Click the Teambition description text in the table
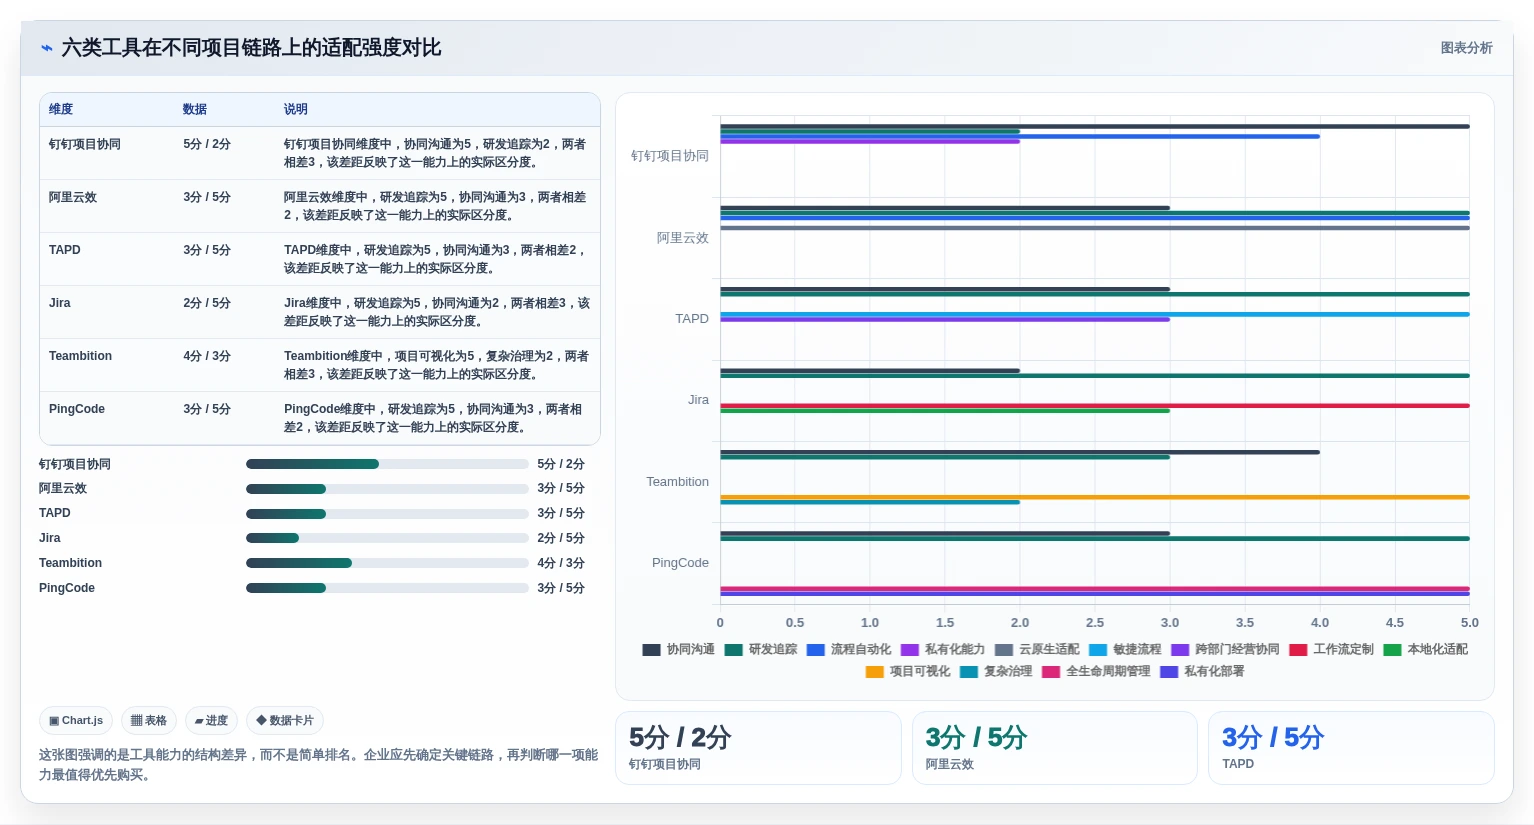The height and width of the screenshot is (825, 1534). 437,365
